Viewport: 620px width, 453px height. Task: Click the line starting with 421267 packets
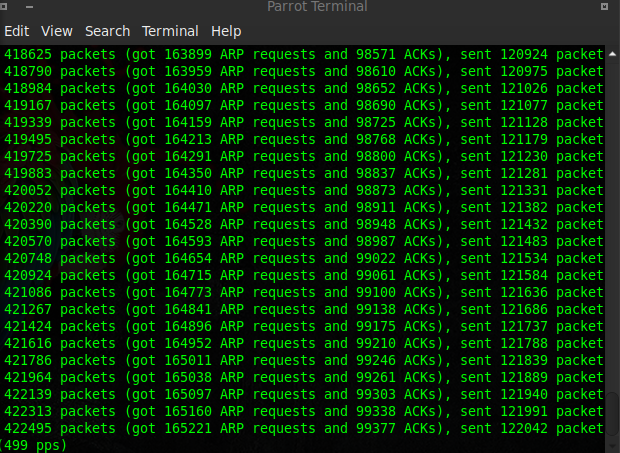tap(304, 309)
